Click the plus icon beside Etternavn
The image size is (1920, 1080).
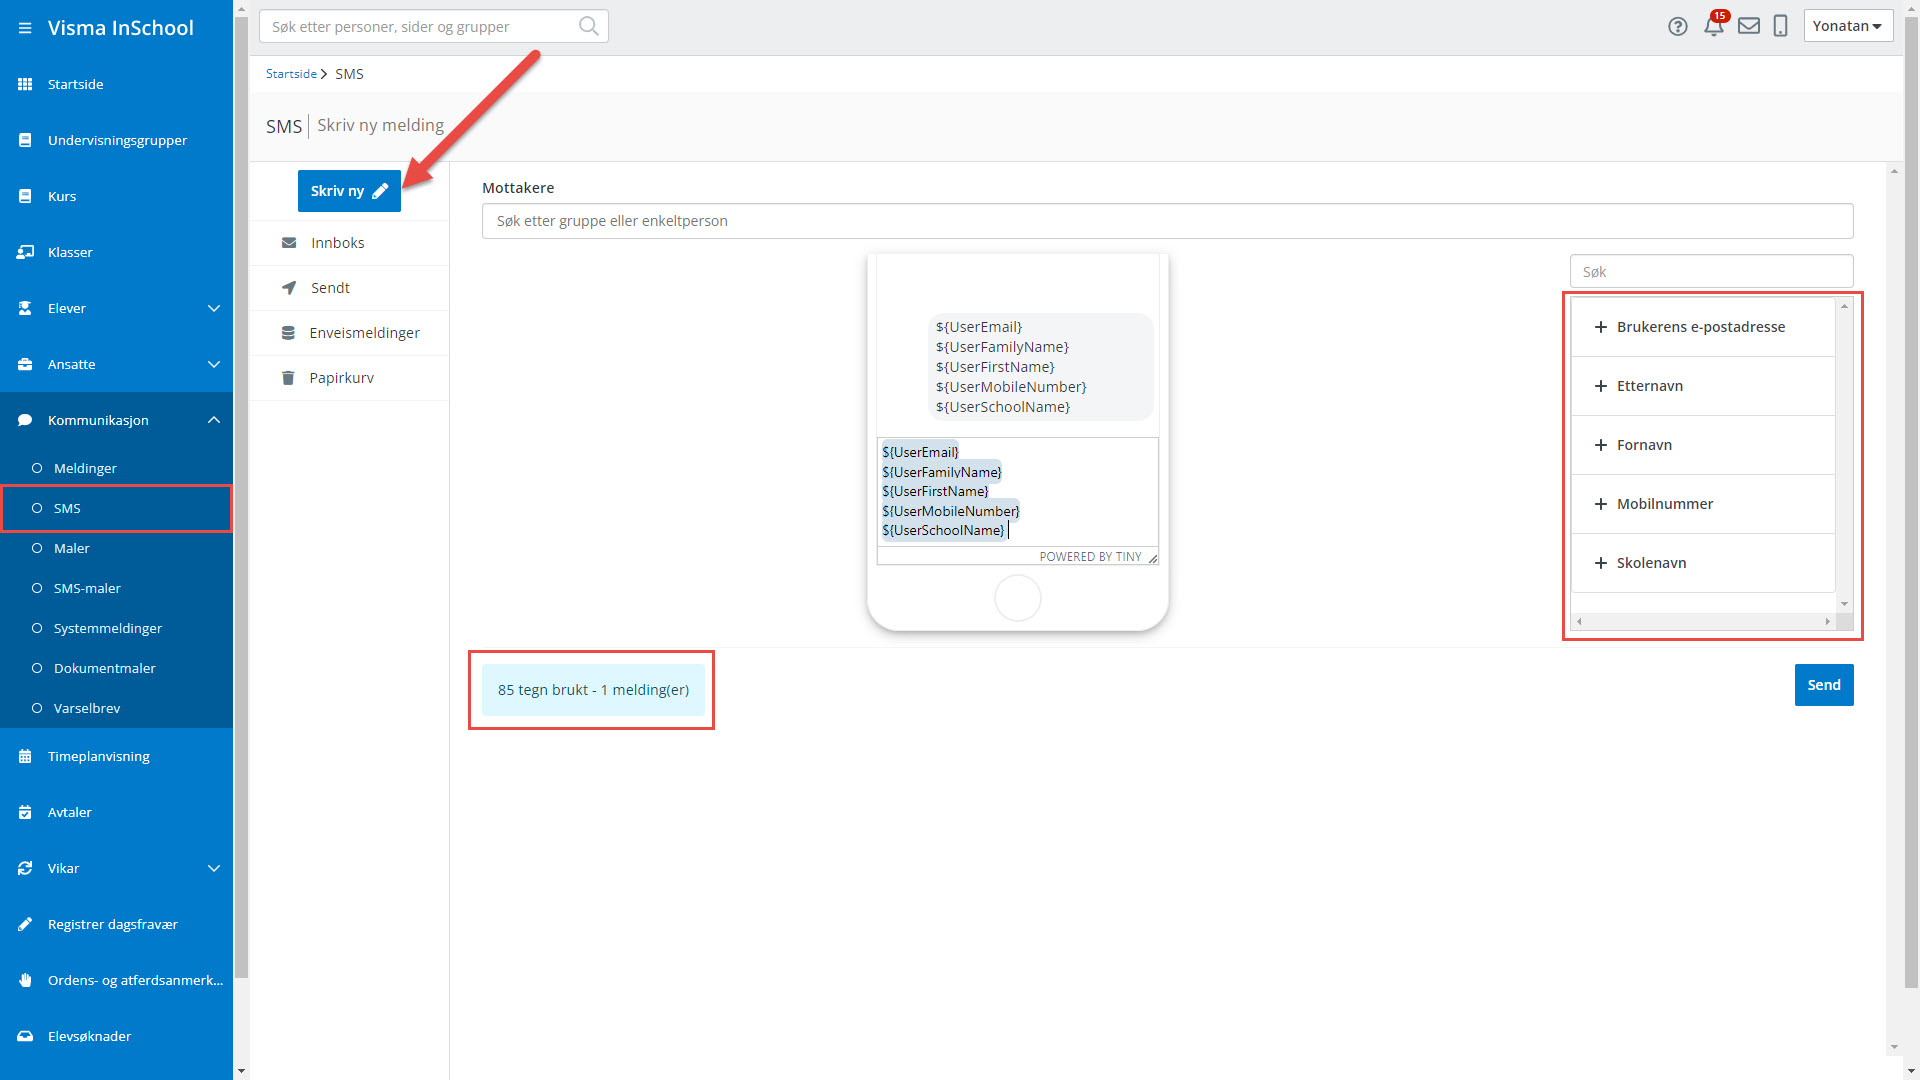click(1600, 386)
